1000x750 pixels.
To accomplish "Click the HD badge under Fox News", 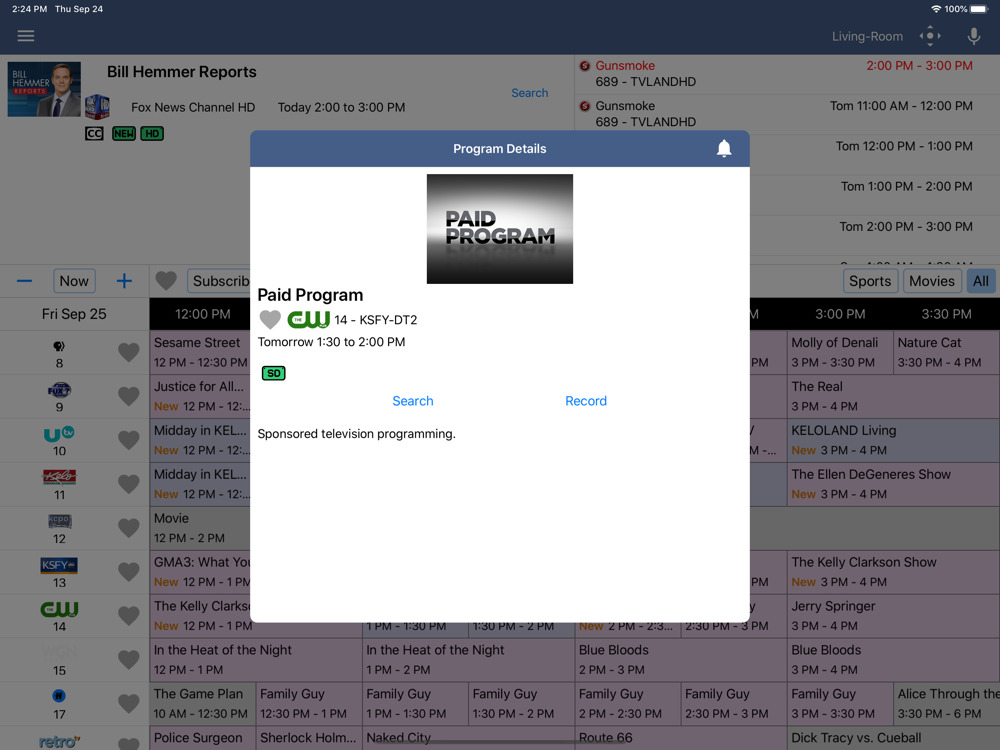I will tap(152, 133).
